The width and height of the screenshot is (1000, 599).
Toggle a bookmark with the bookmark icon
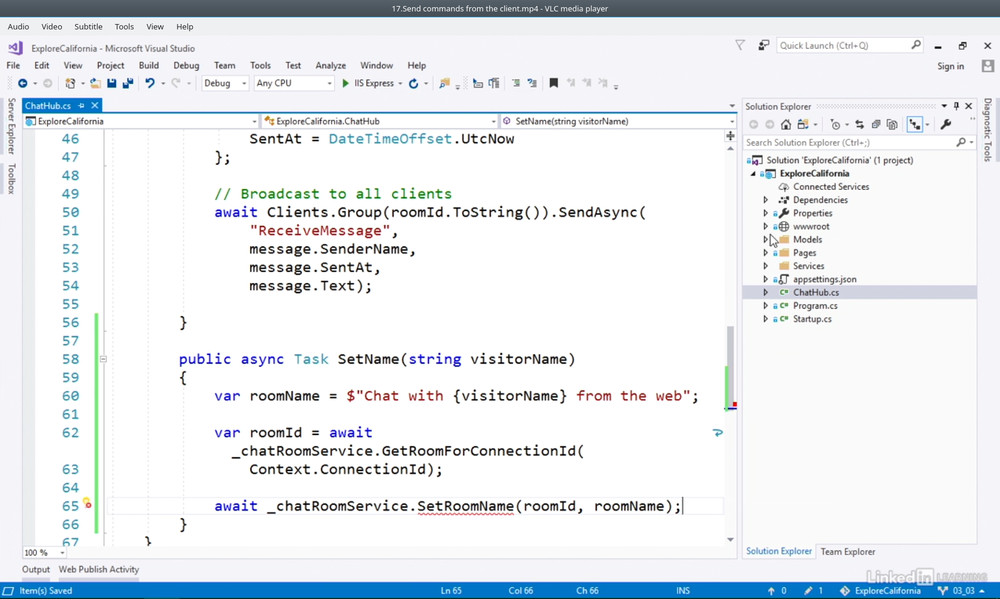(x=554, y=84)
